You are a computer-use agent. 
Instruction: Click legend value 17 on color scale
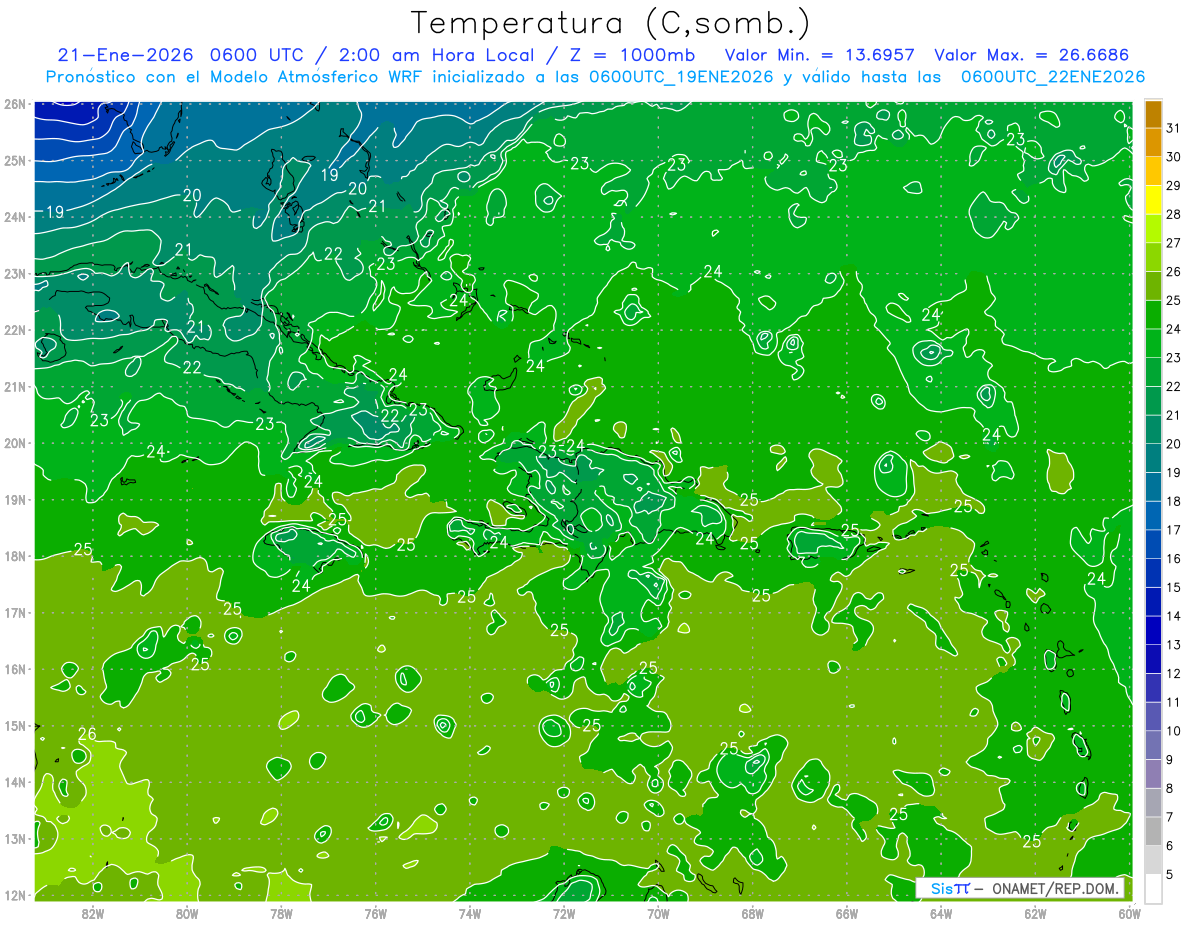click(x=1174, y=530)
